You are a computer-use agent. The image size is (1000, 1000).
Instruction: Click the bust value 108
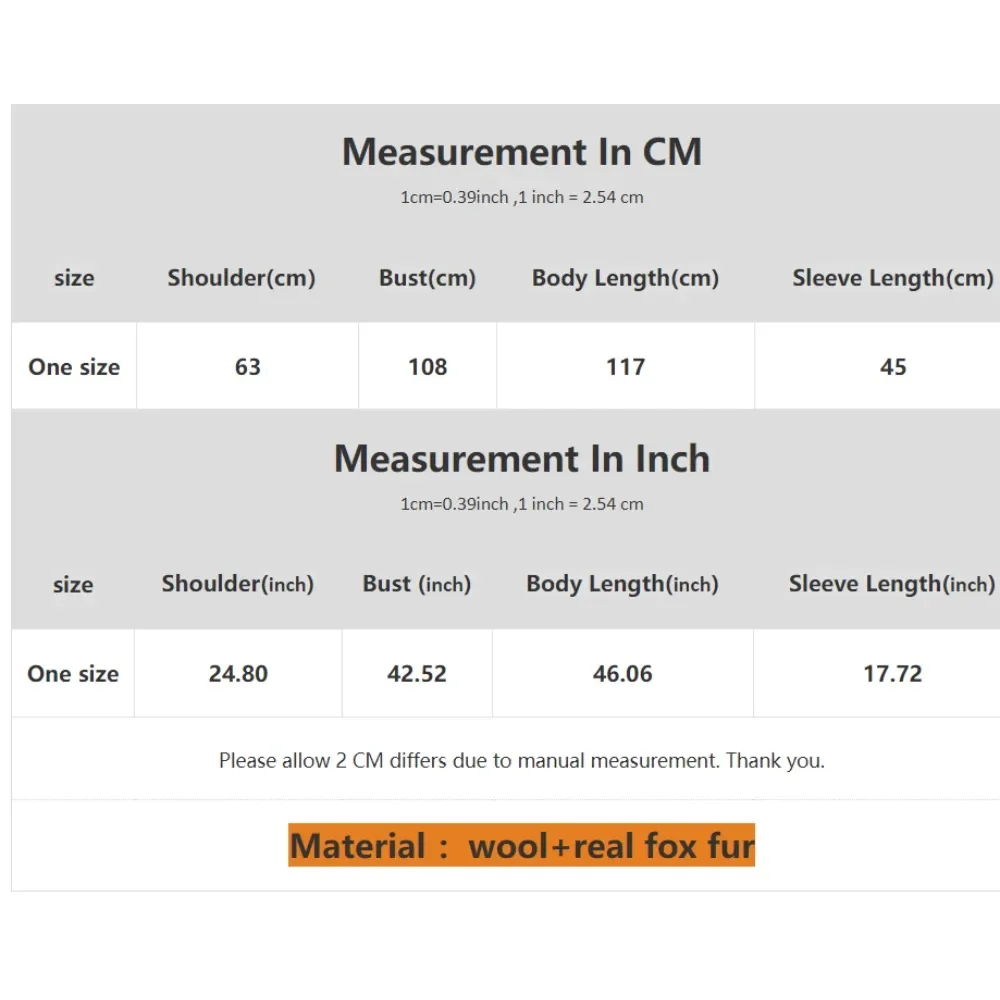pos(427,367)
